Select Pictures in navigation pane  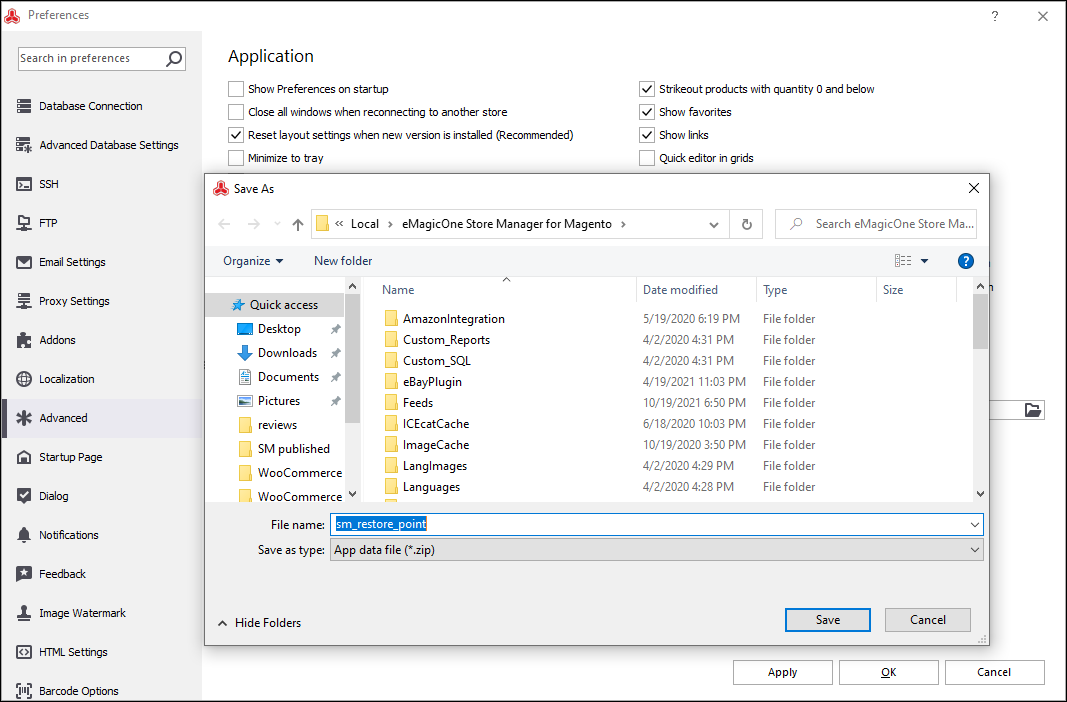pyautogui.click(x=278, y=401)
